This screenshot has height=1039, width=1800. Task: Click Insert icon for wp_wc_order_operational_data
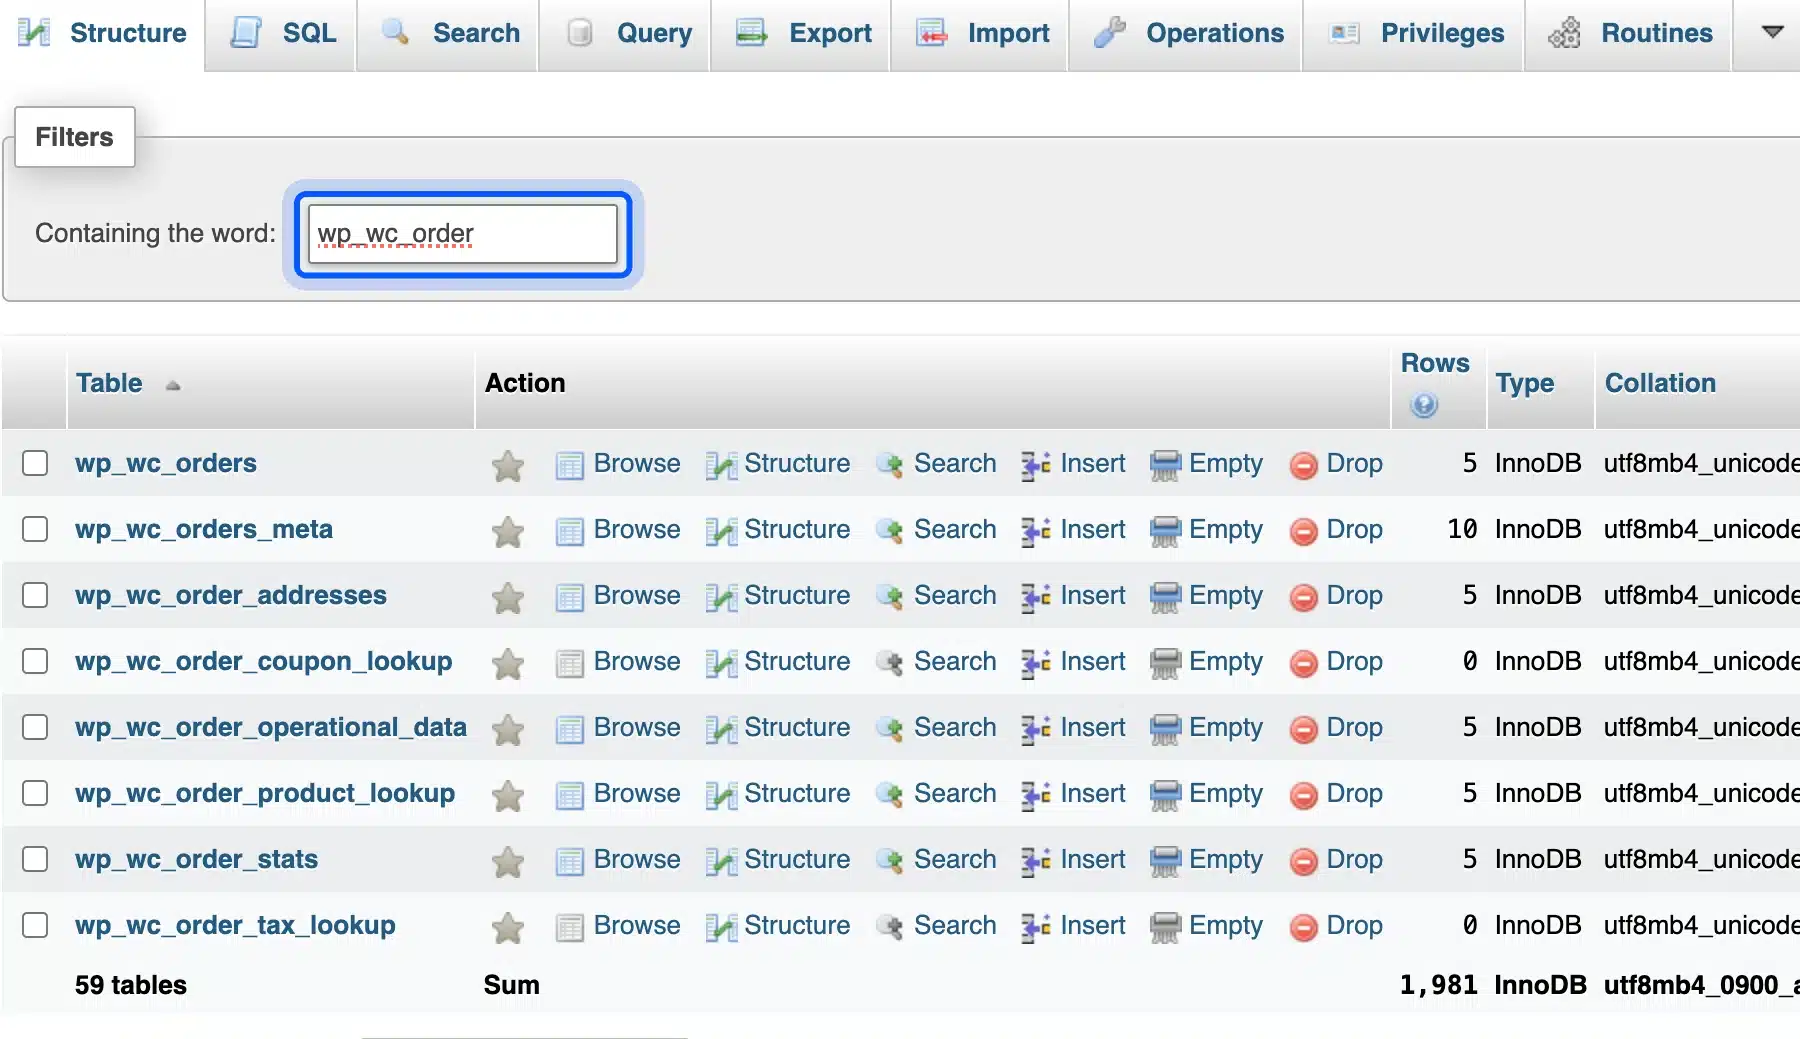pos(1036,730)
